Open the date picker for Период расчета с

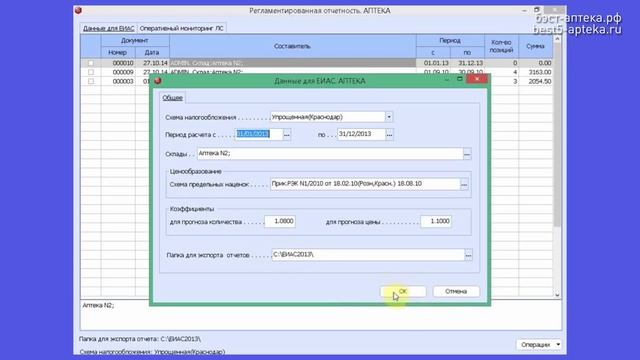(287, 135)
